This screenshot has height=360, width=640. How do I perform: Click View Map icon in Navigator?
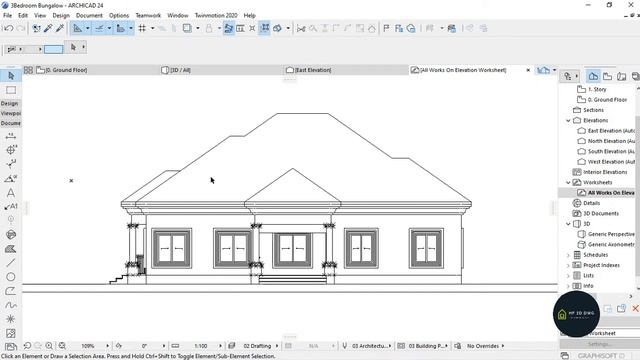[x=607, y=76]
